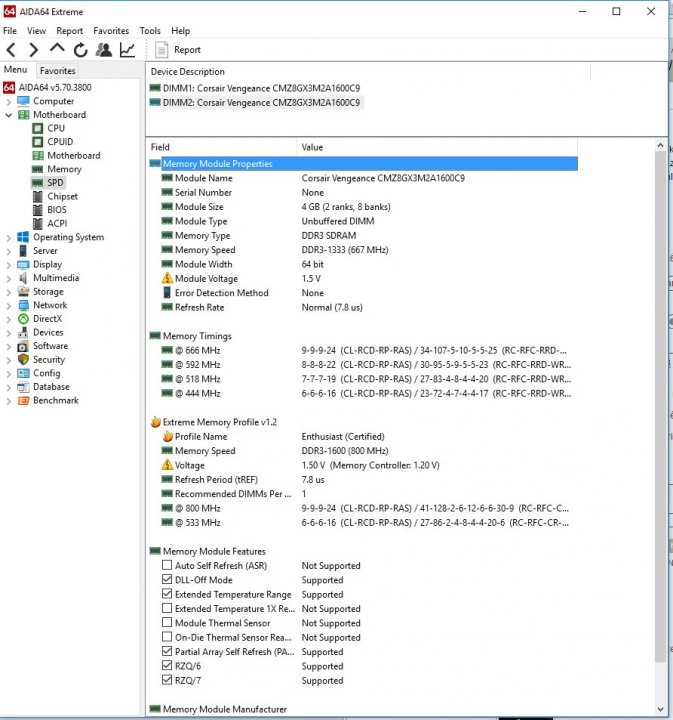Viewport: 673px width, 720px height.
Task: Open the View menu
Action: pos(36,31)
